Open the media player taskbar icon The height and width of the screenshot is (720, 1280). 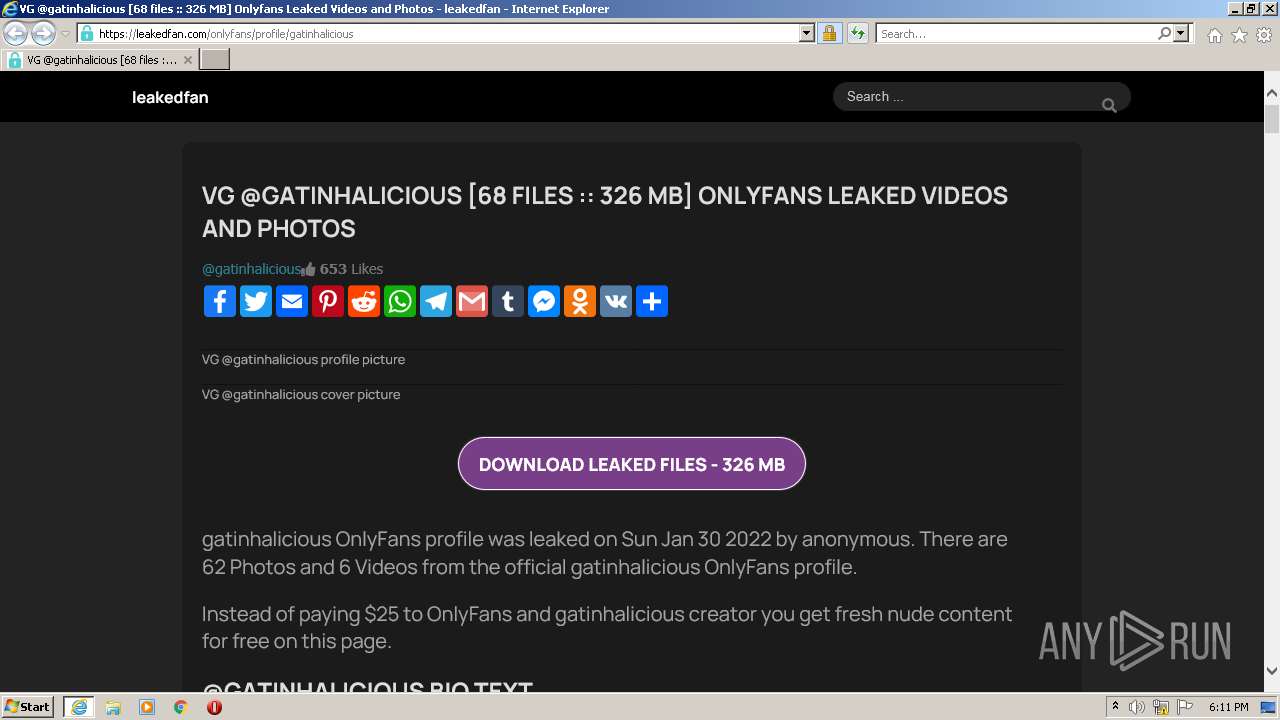pos(147,707)
